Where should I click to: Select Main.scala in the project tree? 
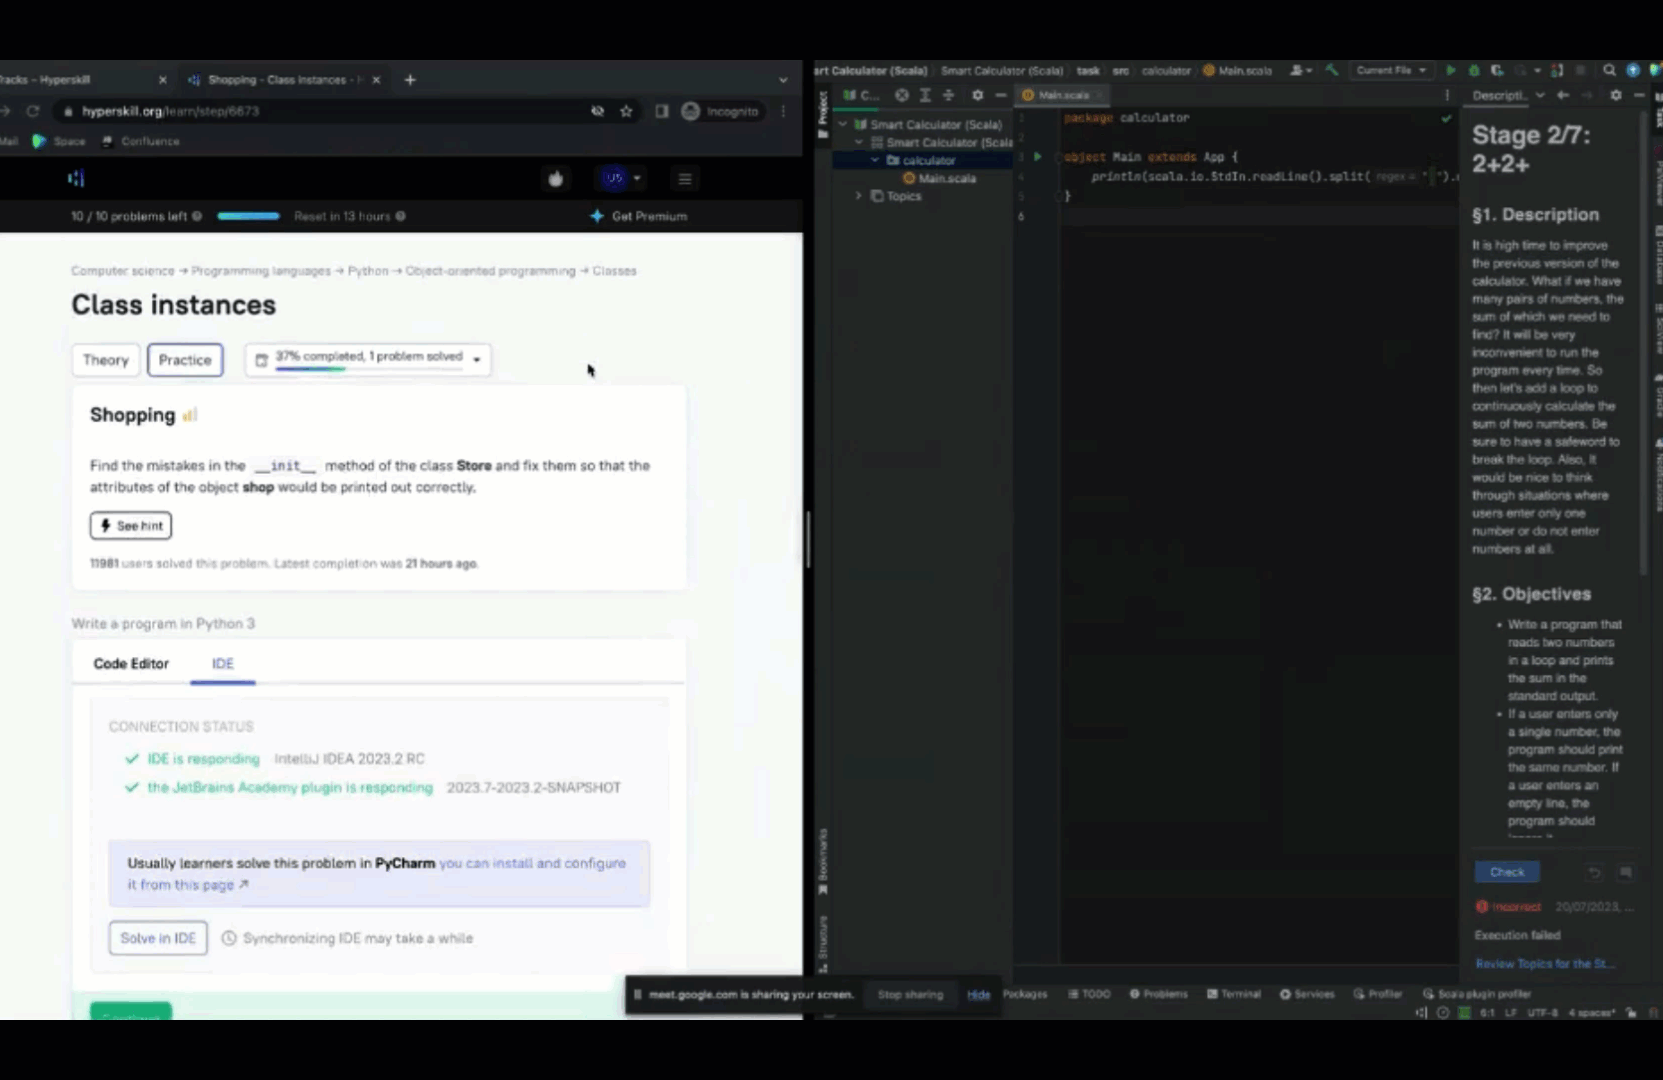939,178
